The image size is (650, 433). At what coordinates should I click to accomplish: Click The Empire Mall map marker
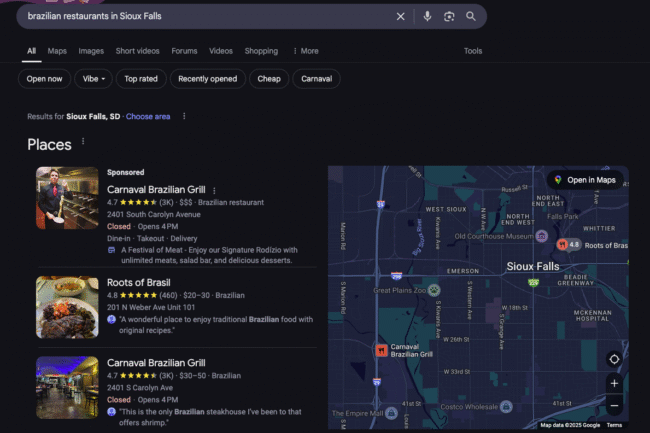[x=391, y=413]
